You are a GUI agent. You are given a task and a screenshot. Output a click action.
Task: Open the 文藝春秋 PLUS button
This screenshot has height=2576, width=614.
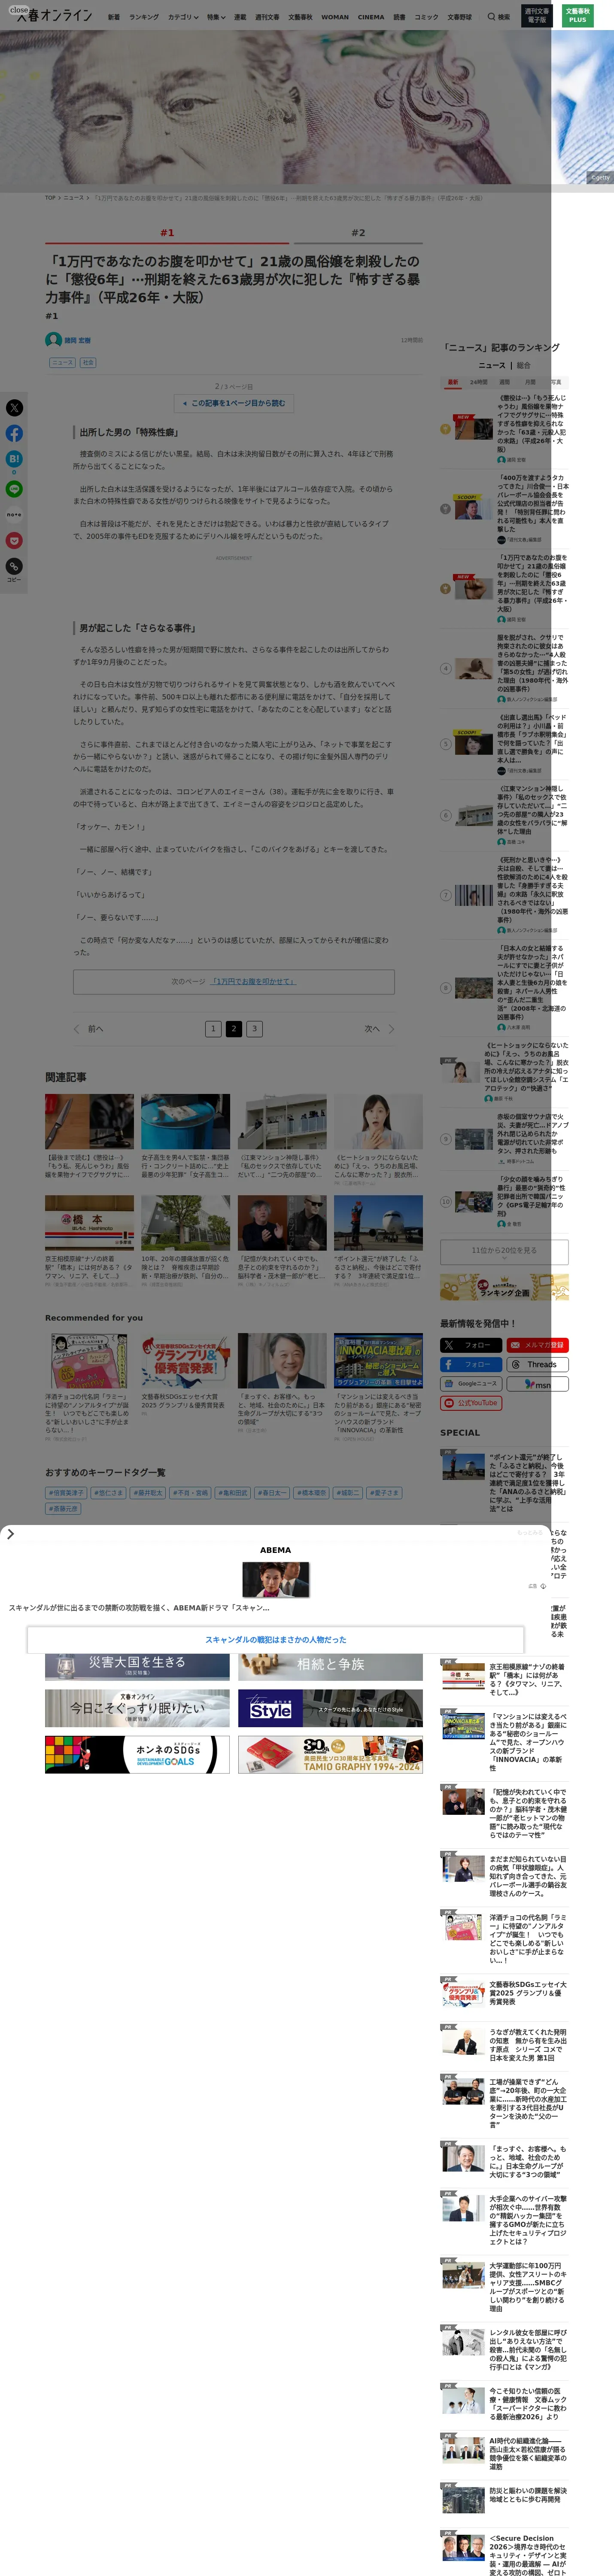pos(577,16)
